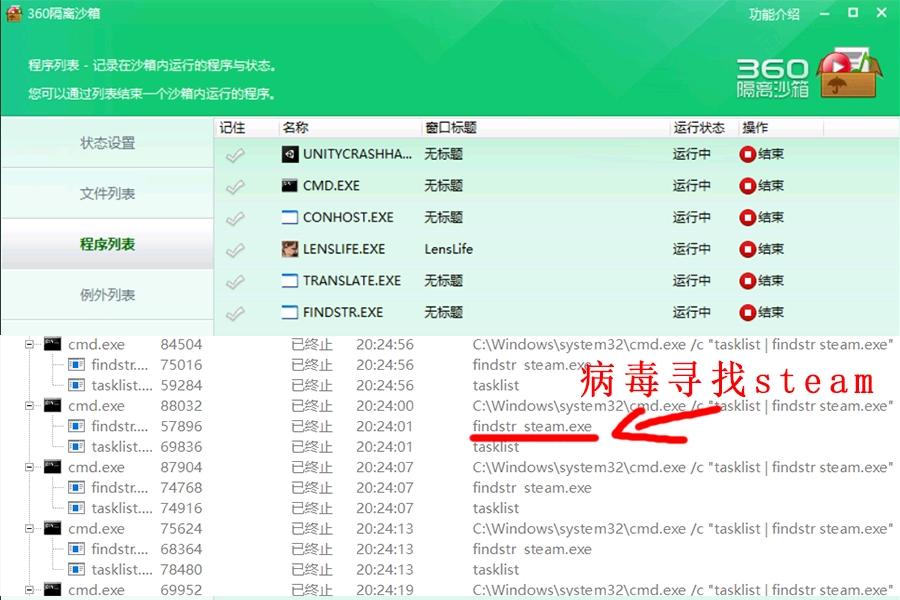Click the findstr 68364 process icon
Screen dimensions: 900x600
[76, 549]
